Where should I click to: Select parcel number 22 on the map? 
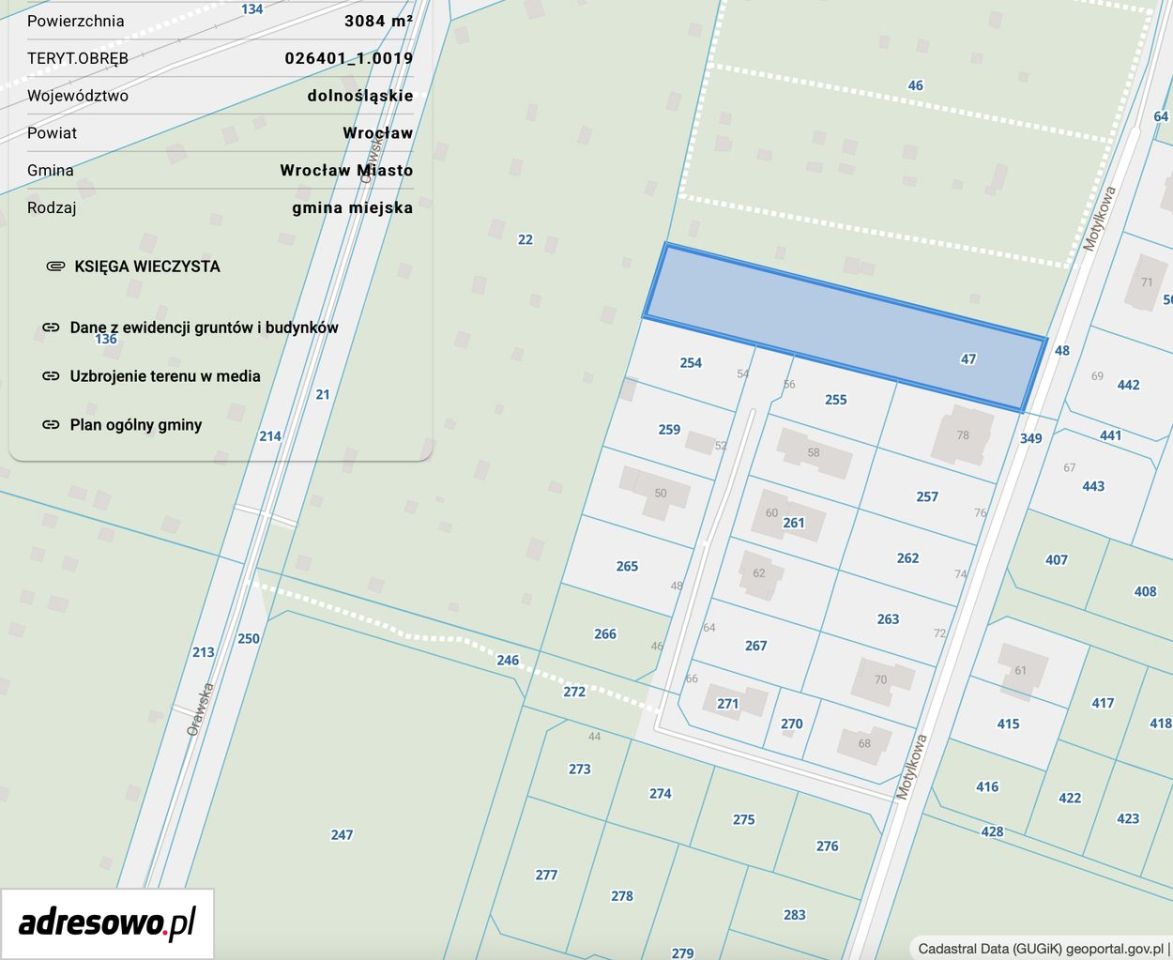coord(525,239)
